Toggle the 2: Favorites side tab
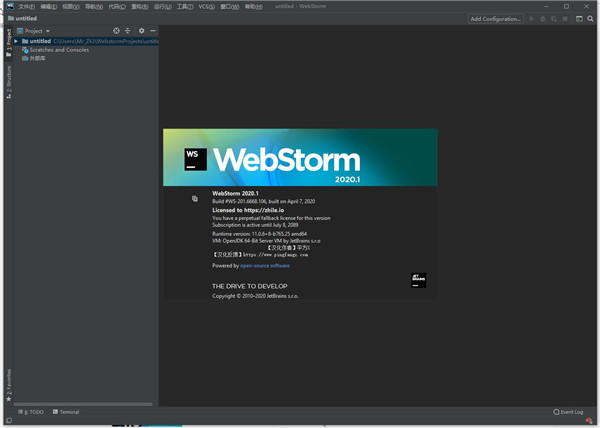 click(x=8, y=385)
